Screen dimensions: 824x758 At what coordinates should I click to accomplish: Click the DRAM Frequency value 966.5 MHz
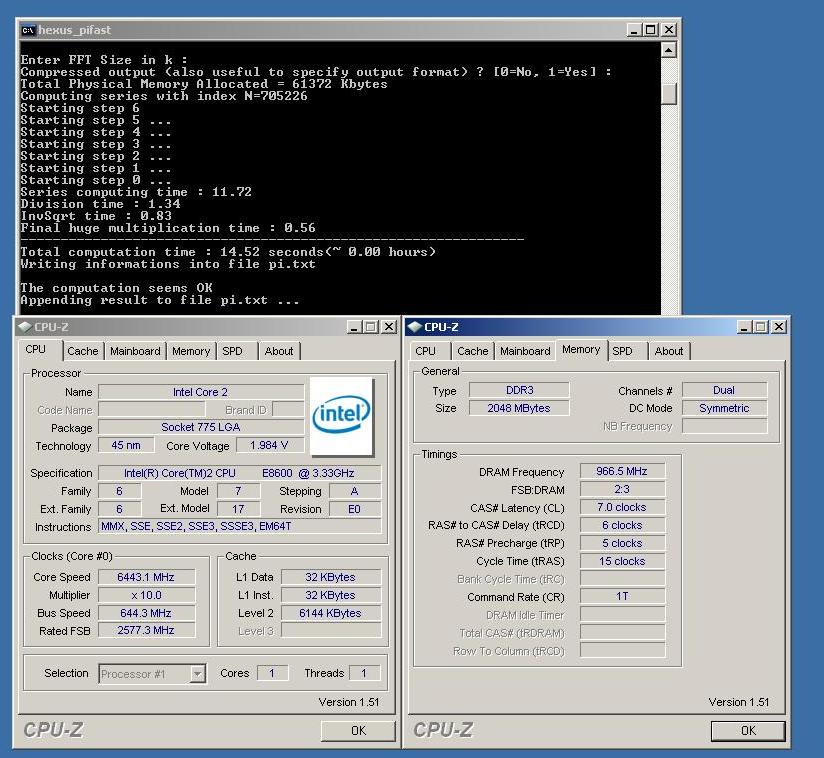tap(622, 471)
